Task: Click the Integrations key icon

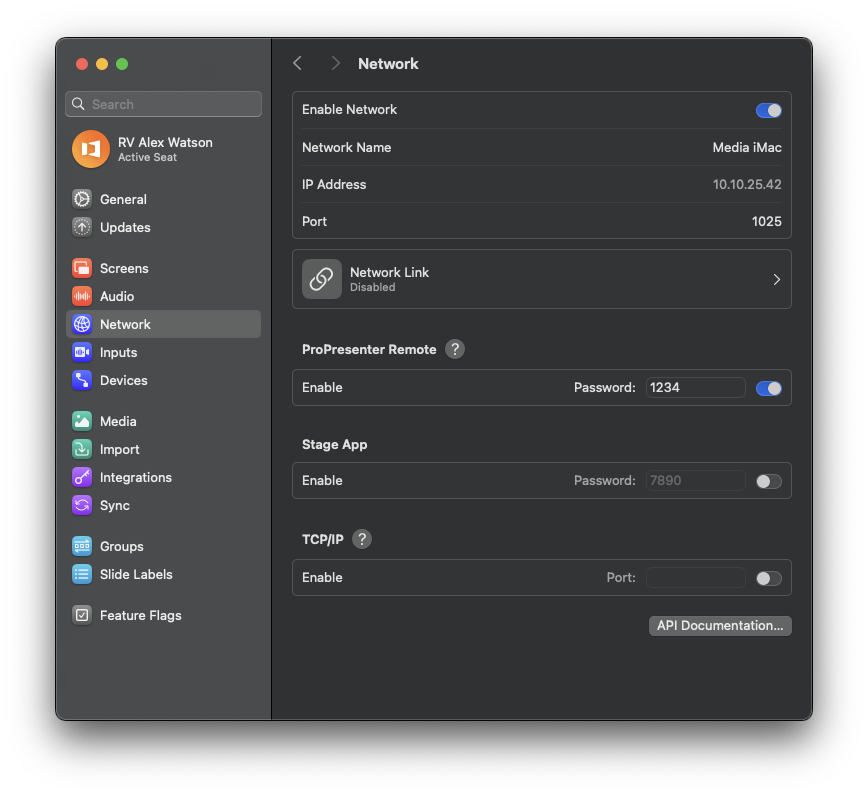Action: [x=82, y=477]
